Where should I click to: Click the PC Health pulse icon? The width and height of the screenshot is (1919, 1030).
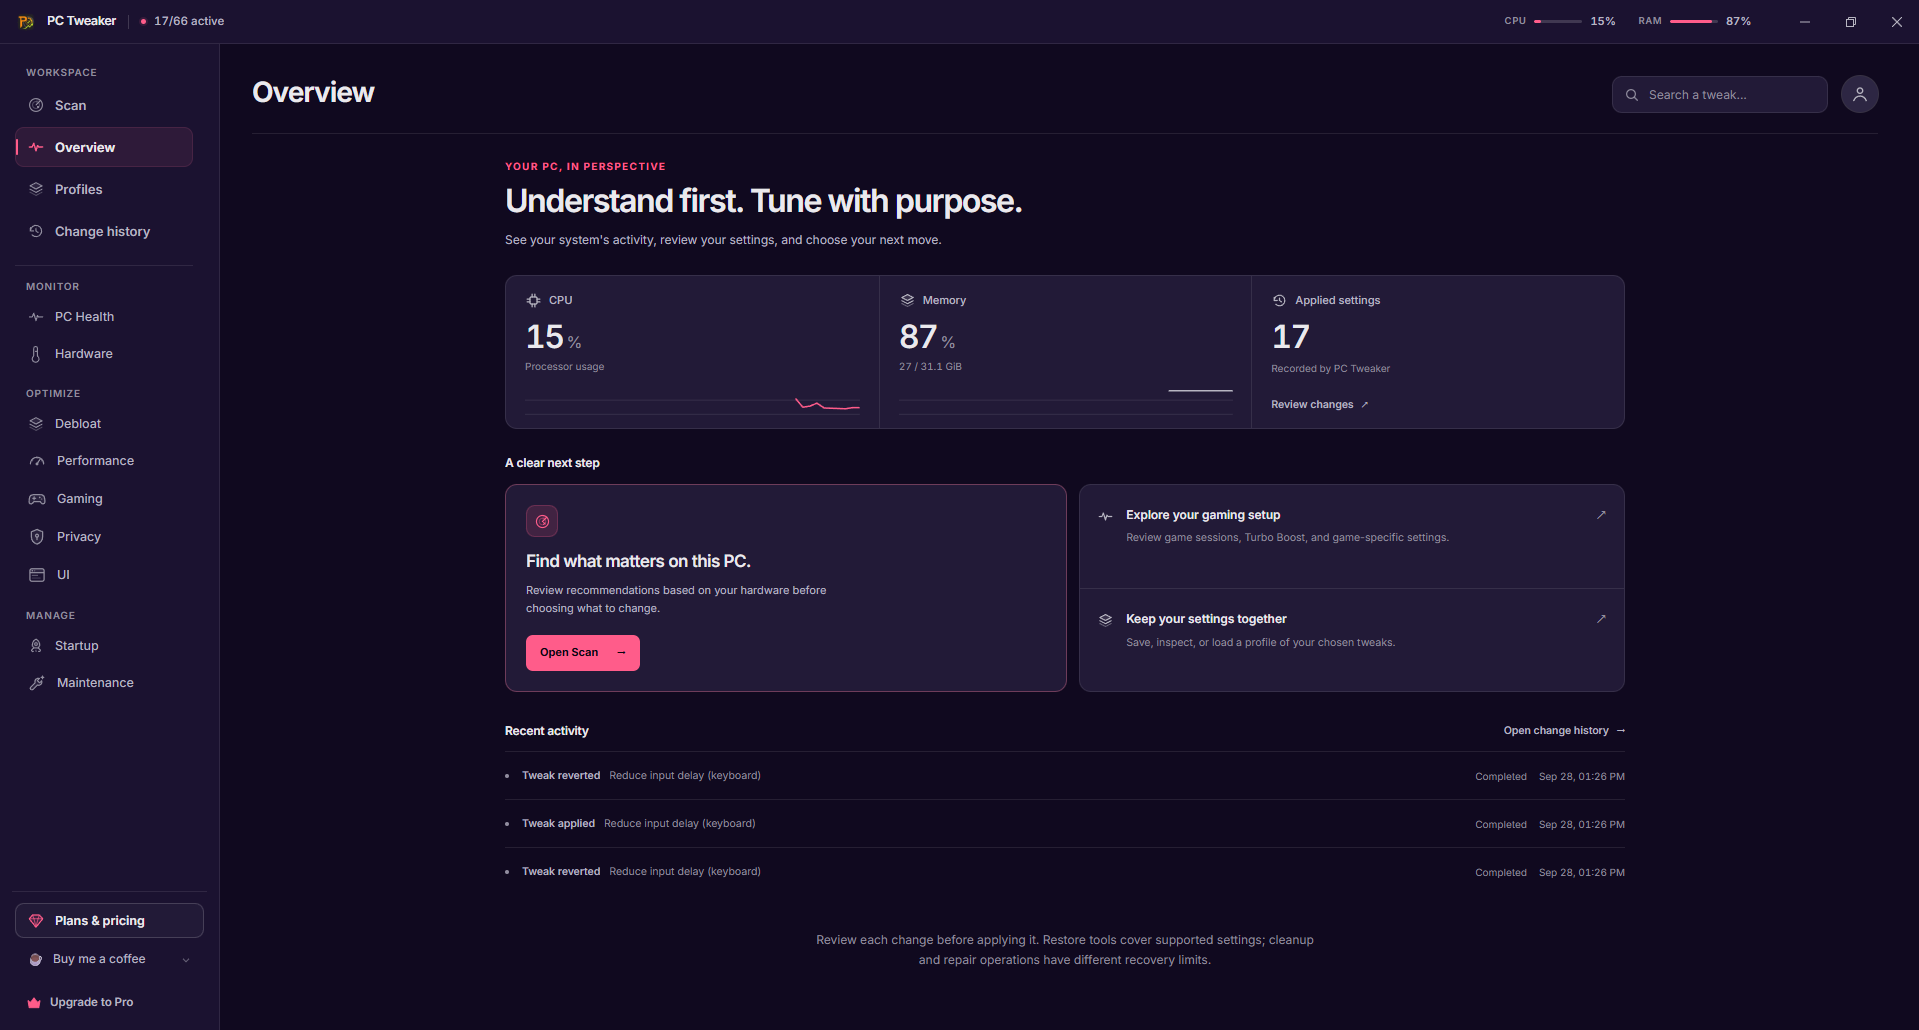[x=36, y=317]
